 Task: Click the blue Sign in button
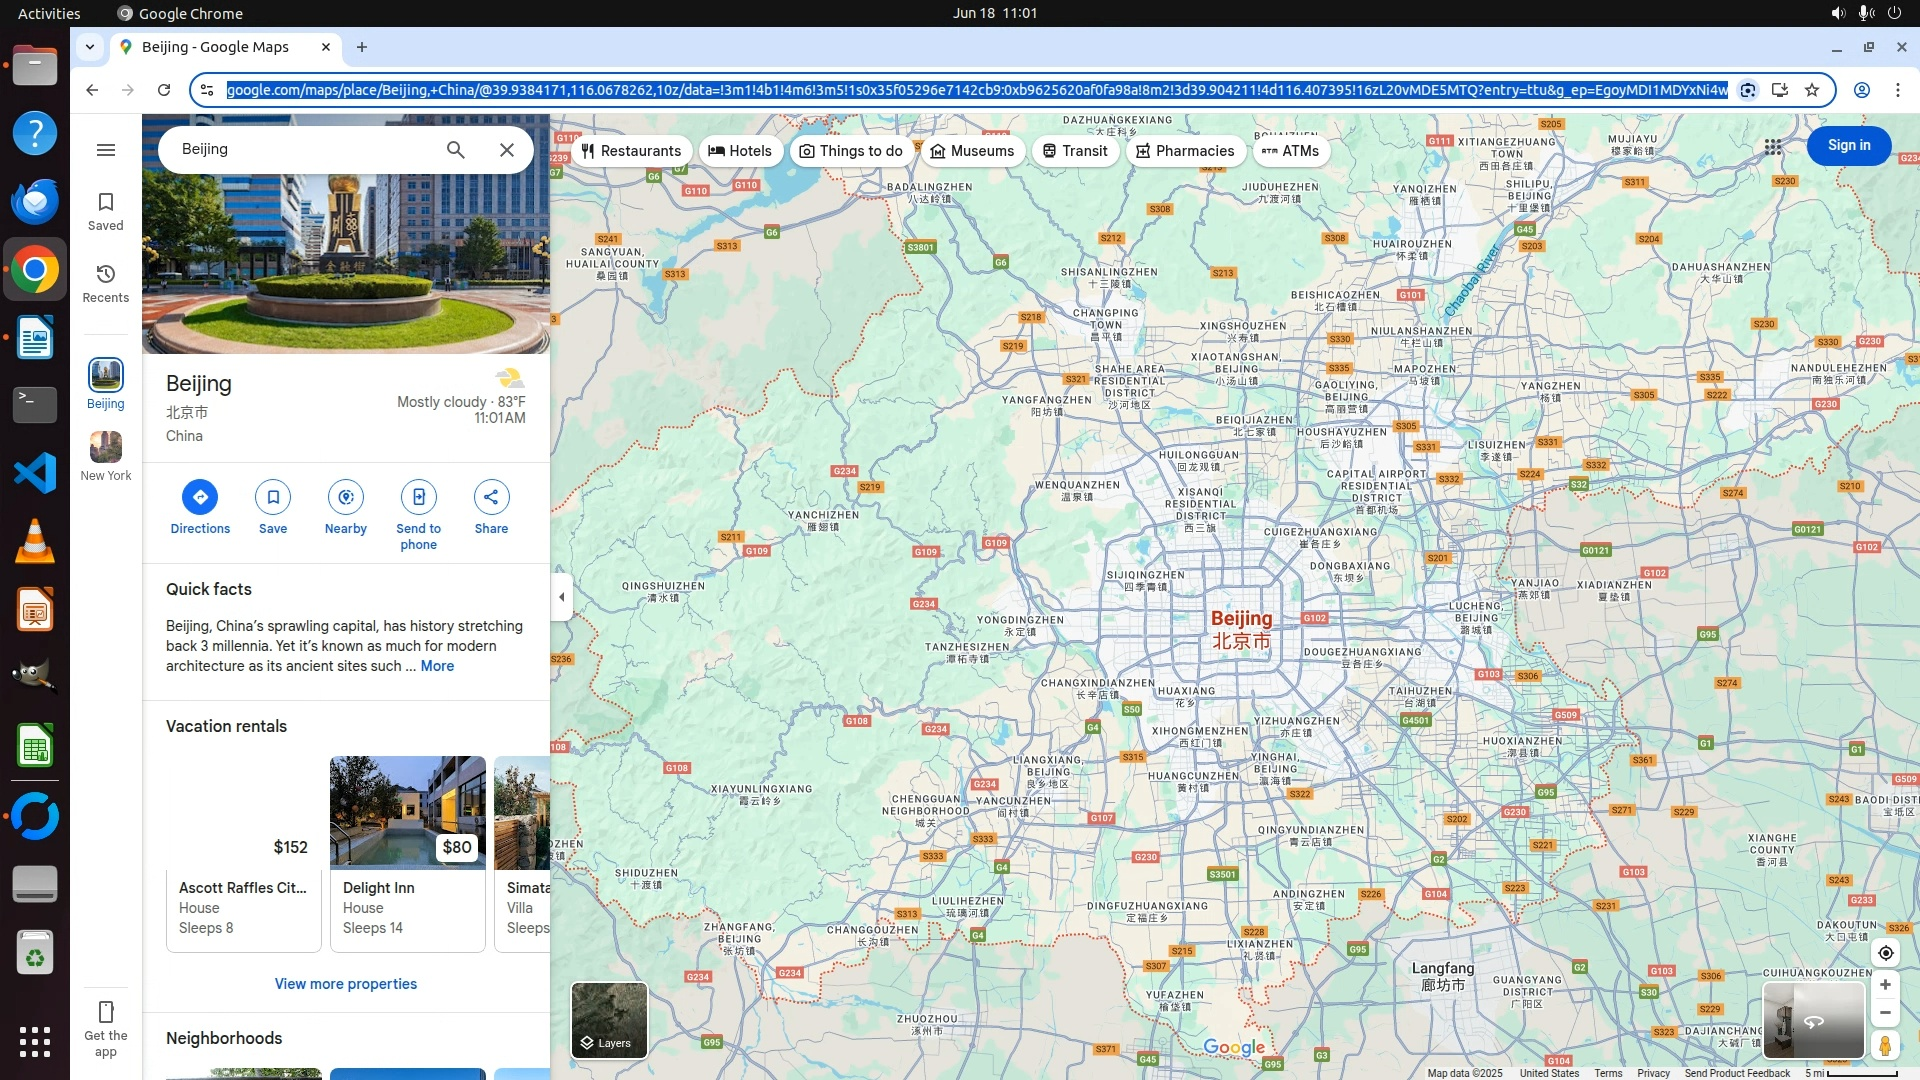click(x=1848, y=146)
